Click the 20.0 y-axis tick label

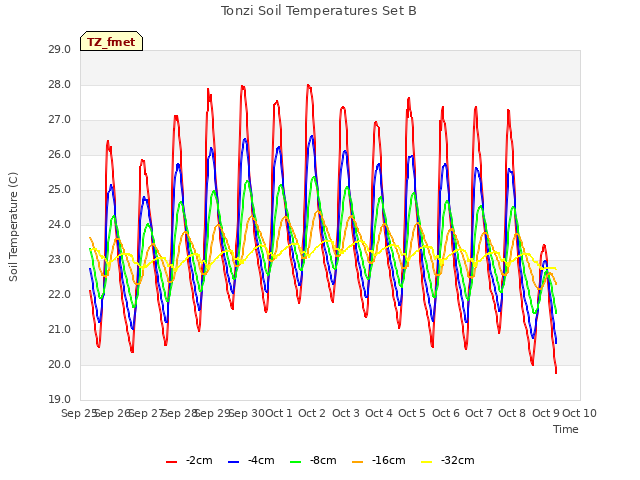pyautogui.click(x=60, y=364)
